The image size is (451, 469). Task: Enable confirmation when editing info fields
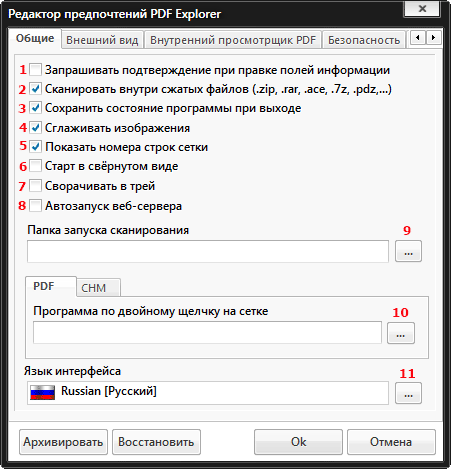[35, 70]
